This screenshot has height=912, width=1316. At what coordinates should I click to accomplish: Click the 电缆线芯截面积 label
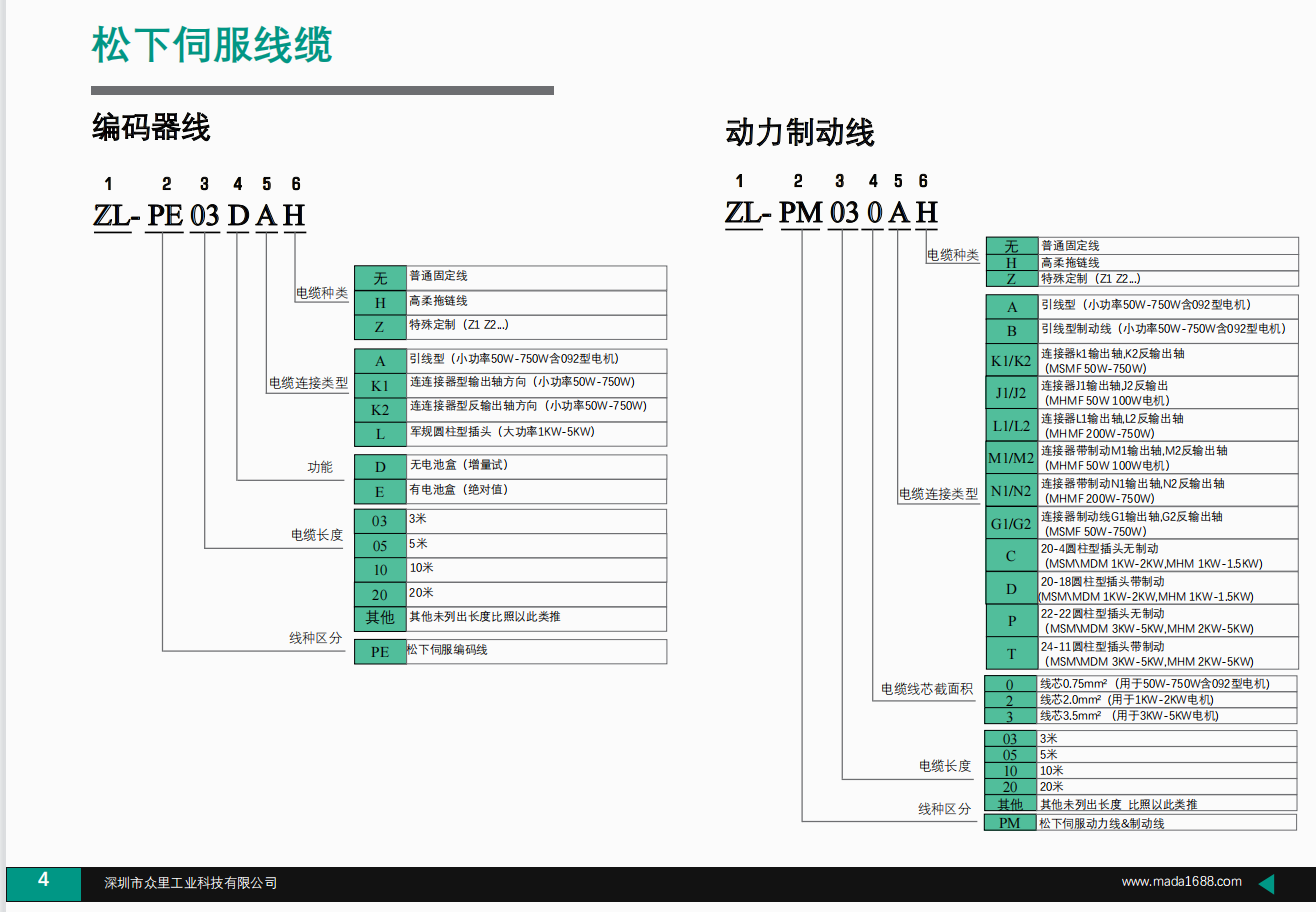click(x=926, y=689)
